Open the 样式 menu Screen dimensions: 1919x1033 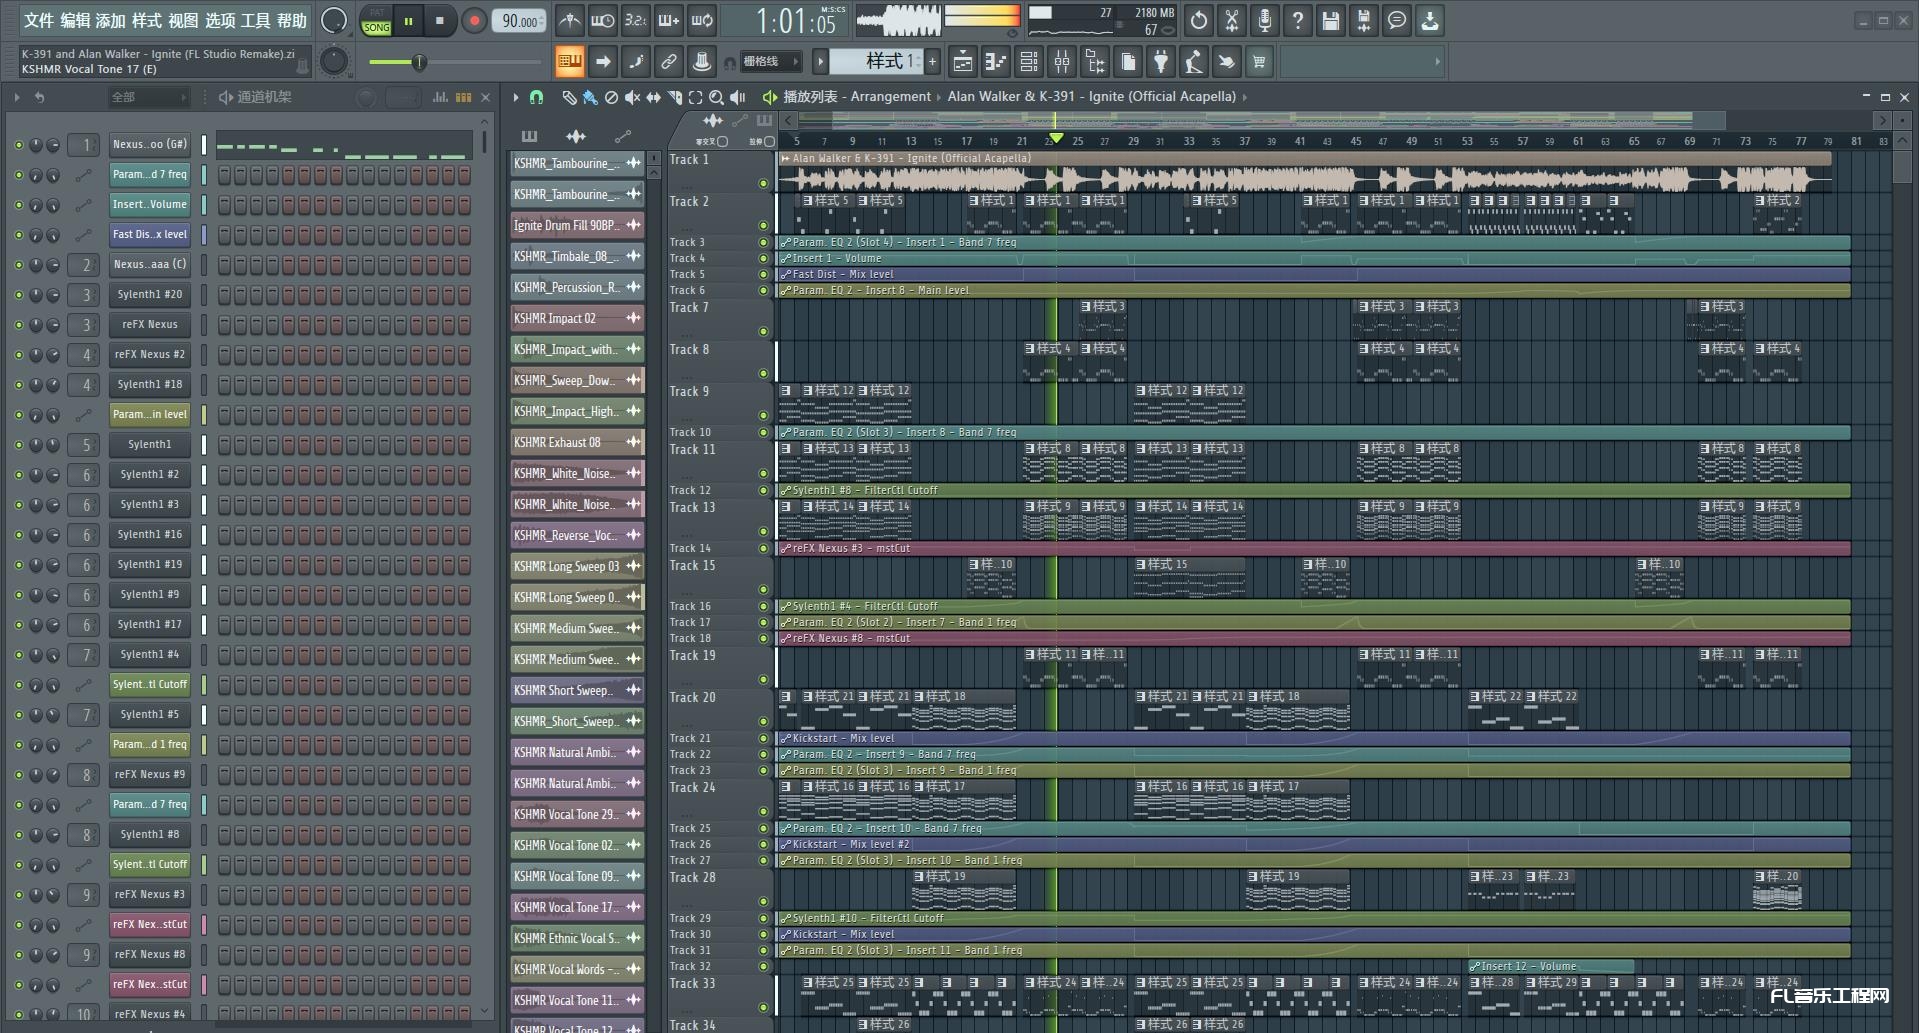pyautogui.click(x=146, y=20)
